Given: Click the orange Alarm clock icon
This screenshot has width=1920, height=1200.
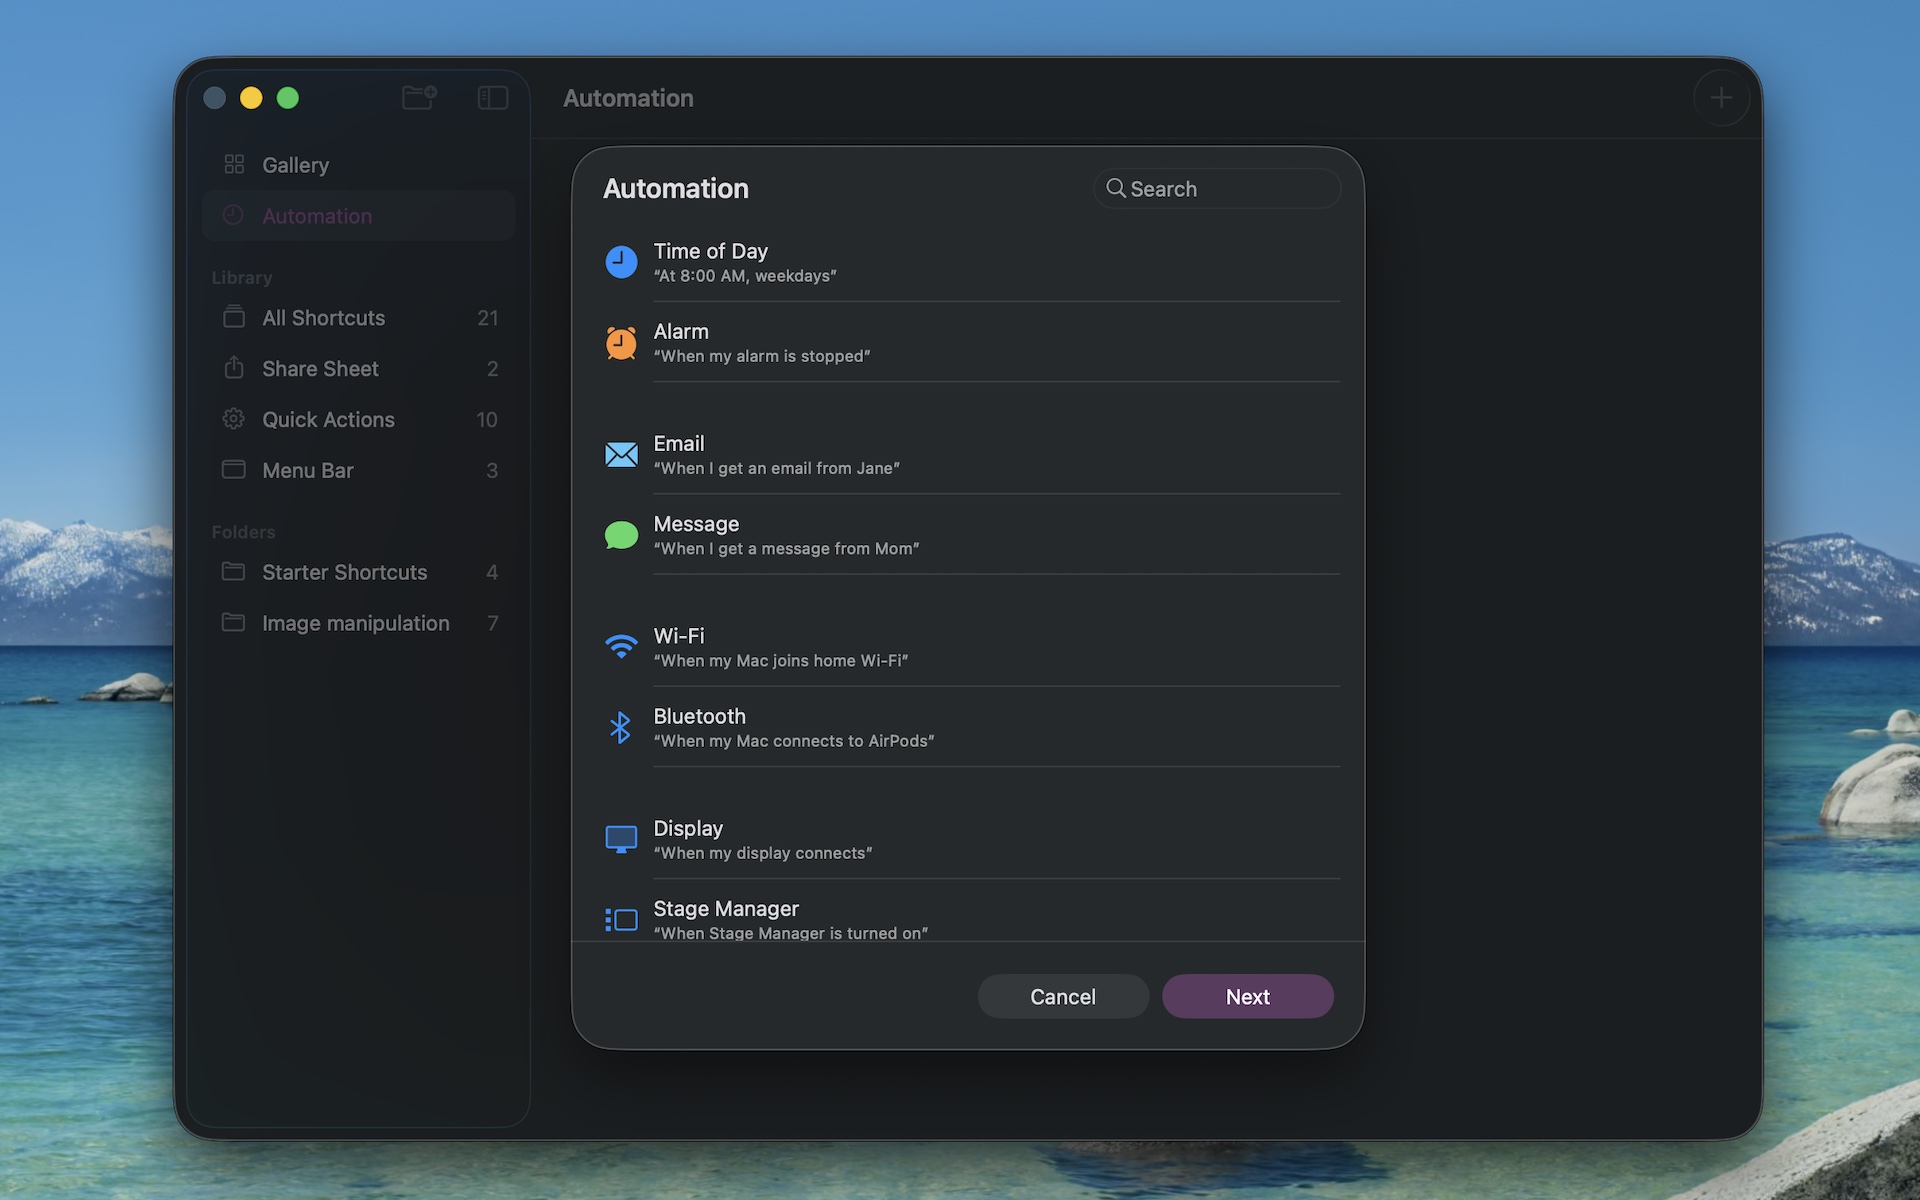Looking at the screenshot, I should (x=621, y=343).
